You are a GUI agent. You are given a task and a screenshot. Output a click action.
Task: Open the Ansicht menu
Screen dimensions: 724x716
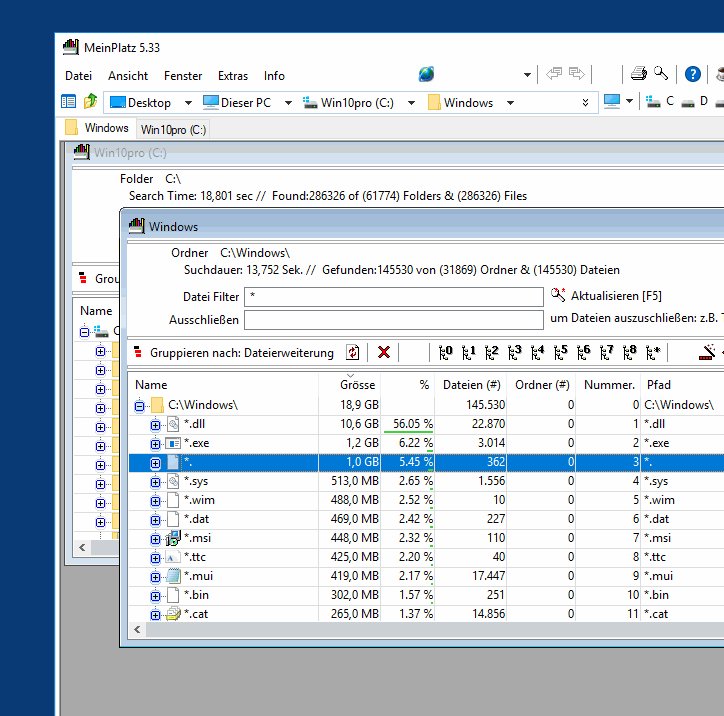[128, 76]
